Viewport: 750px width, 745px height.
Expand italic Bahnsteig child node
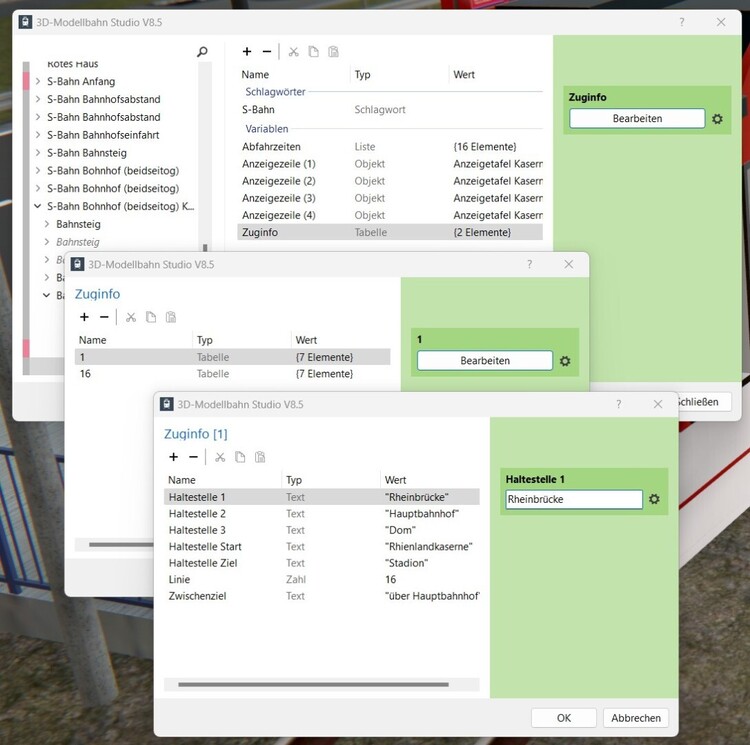point(47,241)
